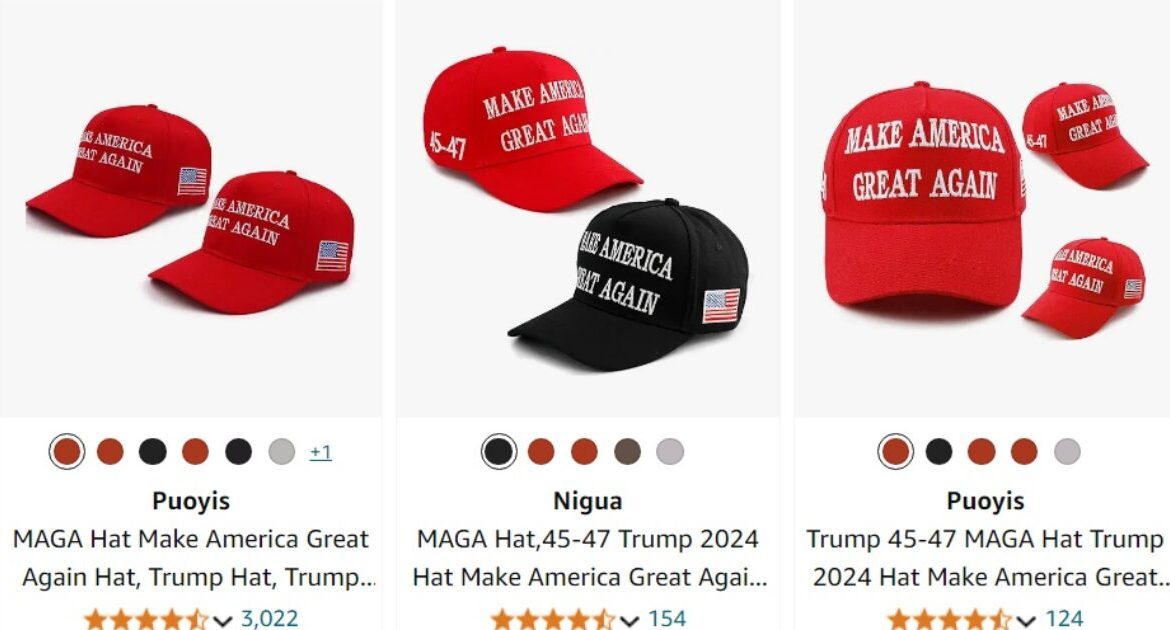This screenshot has width=1170, height=630.
Task: Select the grey swatch on first Puoyis hat
Action: [x=281, y=452]
